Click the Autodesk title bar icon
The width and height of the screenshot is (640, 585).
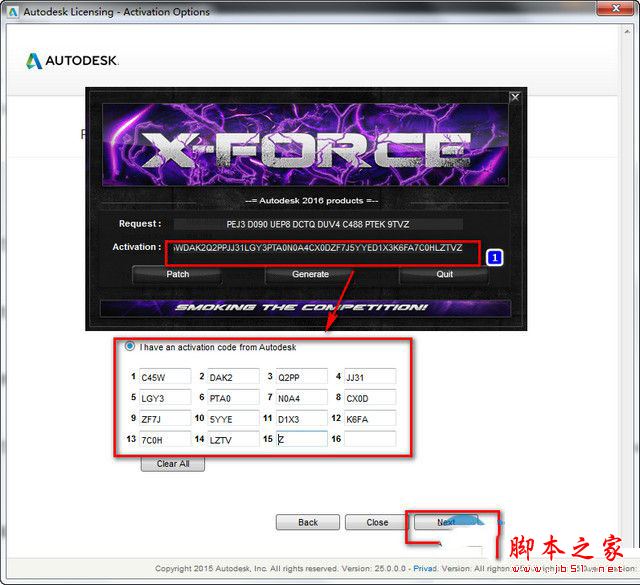coord(13,12)
